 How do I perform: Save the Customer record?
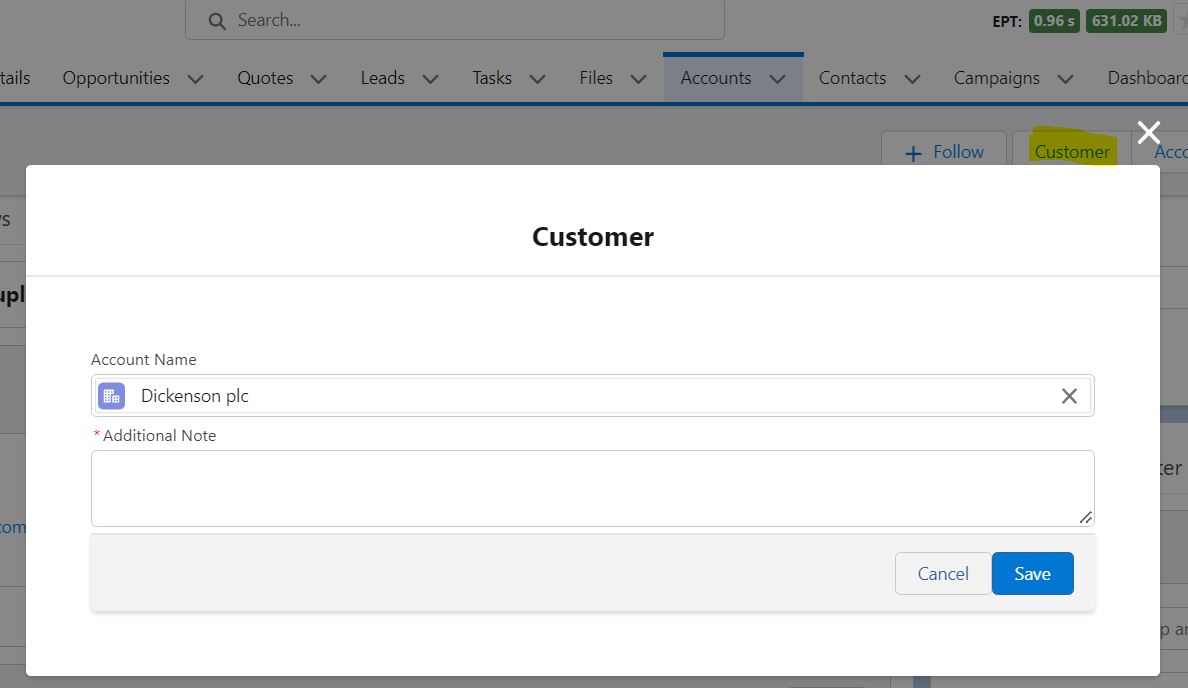tap(1032, 573)
